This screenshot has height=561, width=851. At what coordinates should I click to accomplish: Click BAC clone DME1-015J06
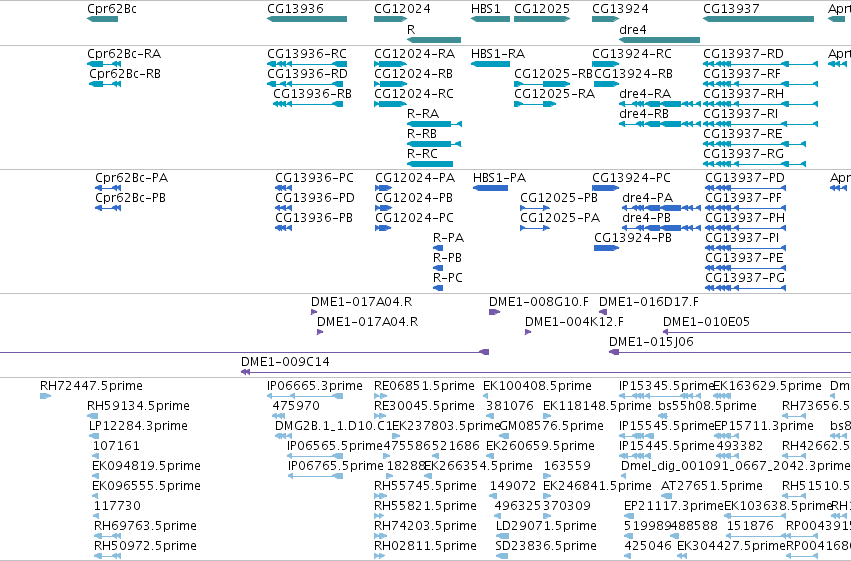[x=730, y=352]
